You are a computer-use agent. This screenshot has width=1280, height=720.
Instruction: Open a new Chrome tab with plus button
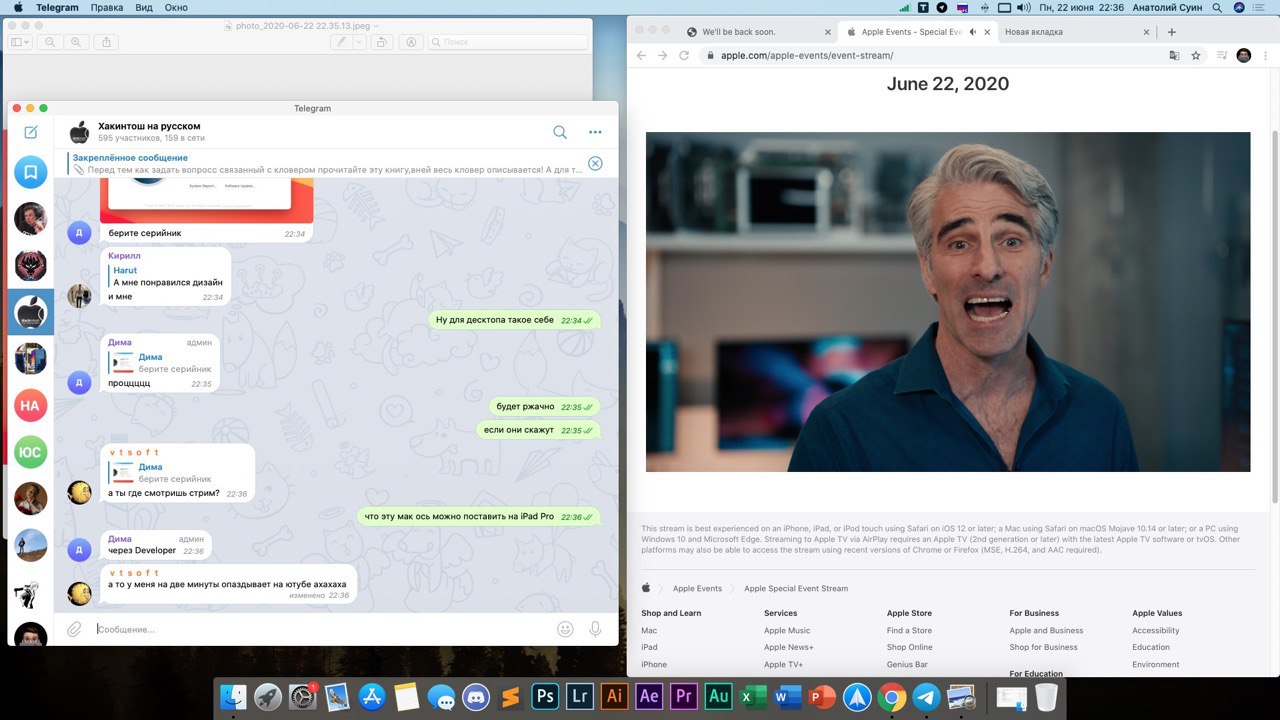tap(1172, 32)
